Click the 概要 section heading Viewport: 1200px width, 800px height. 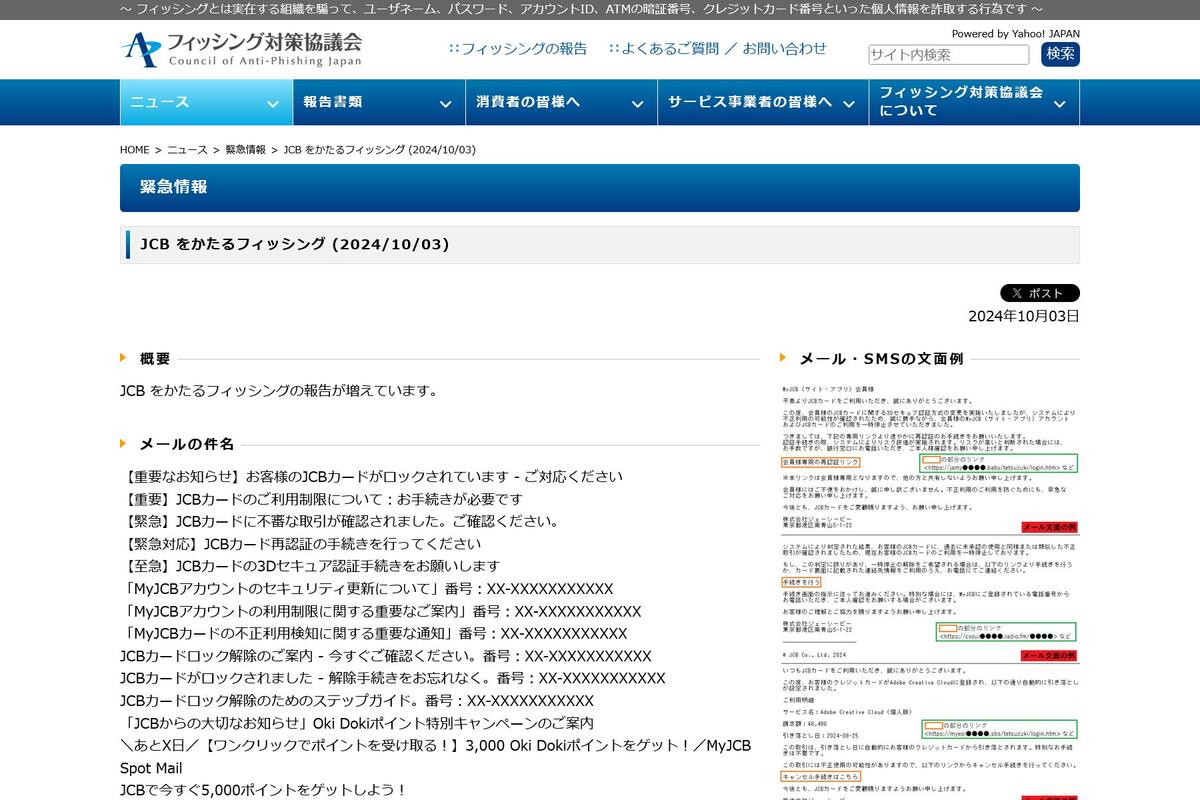tap(155, 358)
